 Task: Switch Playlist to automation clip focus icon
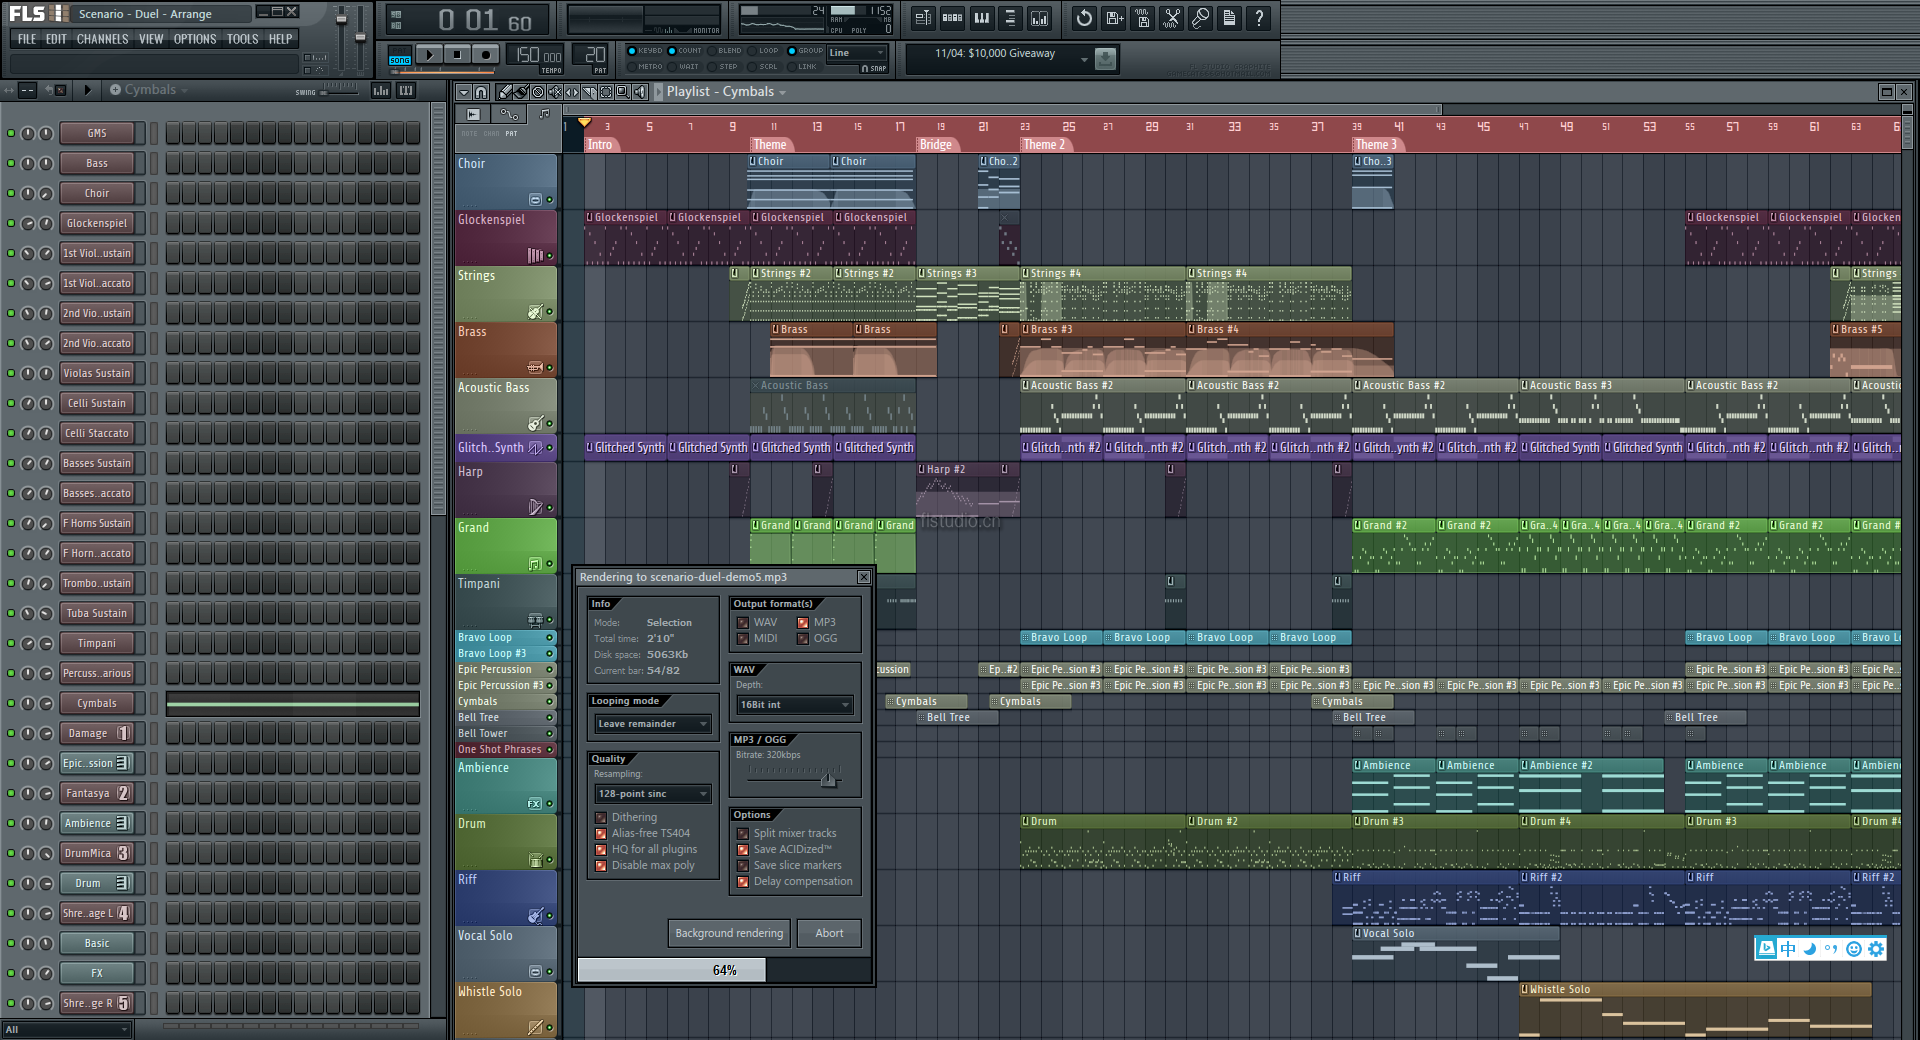(509, 114)
